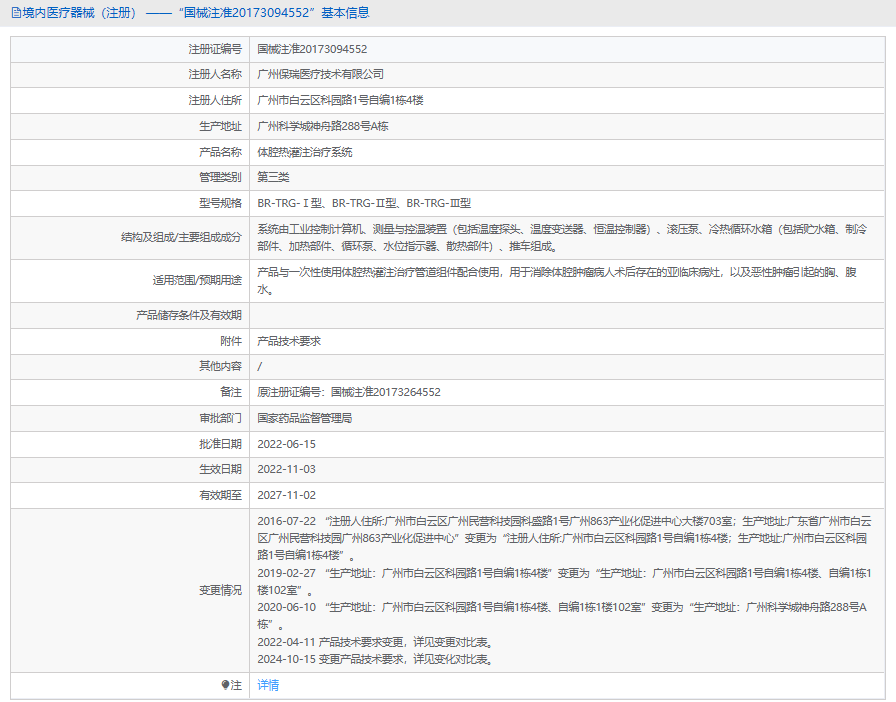896x702 pixels.
Task: Click the 2020-06-10 change record entry
Action: [x=562, y=616]
